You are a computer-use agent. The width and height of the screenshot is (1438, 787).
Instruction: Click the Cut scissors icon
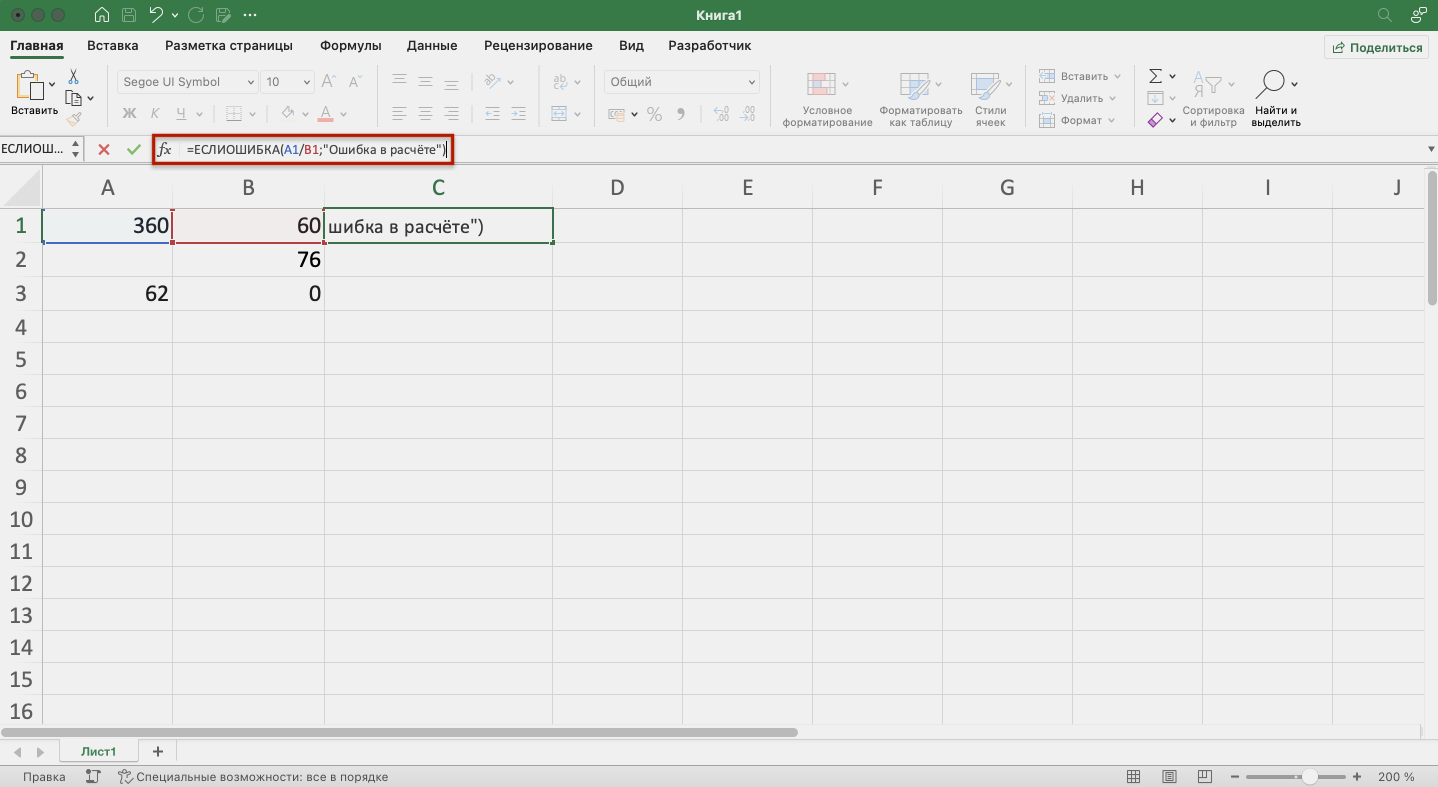tap(73, 77)
